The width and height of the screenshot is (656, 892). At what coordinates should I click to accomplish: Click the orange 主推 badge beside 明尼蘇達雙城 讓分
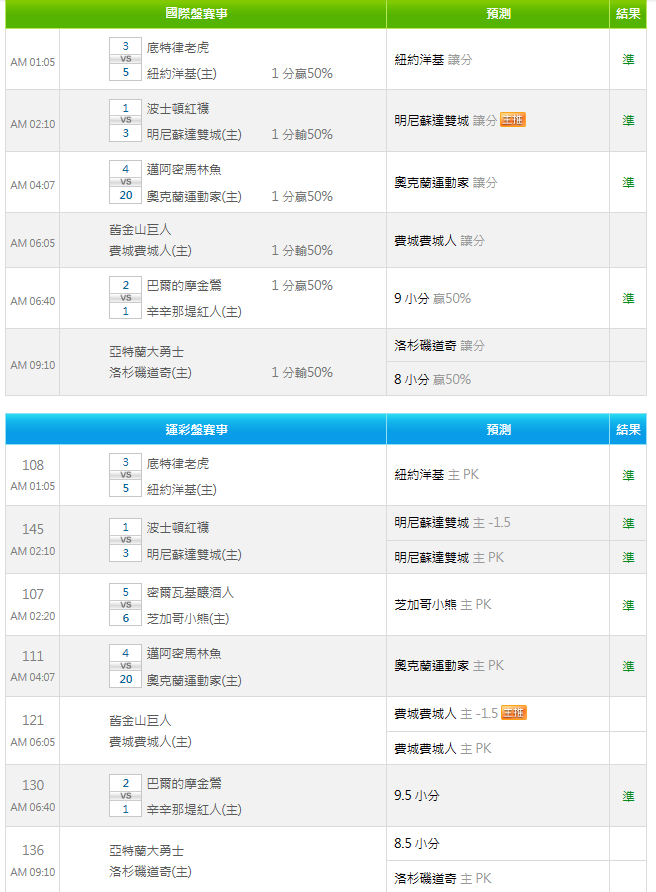[x=513, y=120]
